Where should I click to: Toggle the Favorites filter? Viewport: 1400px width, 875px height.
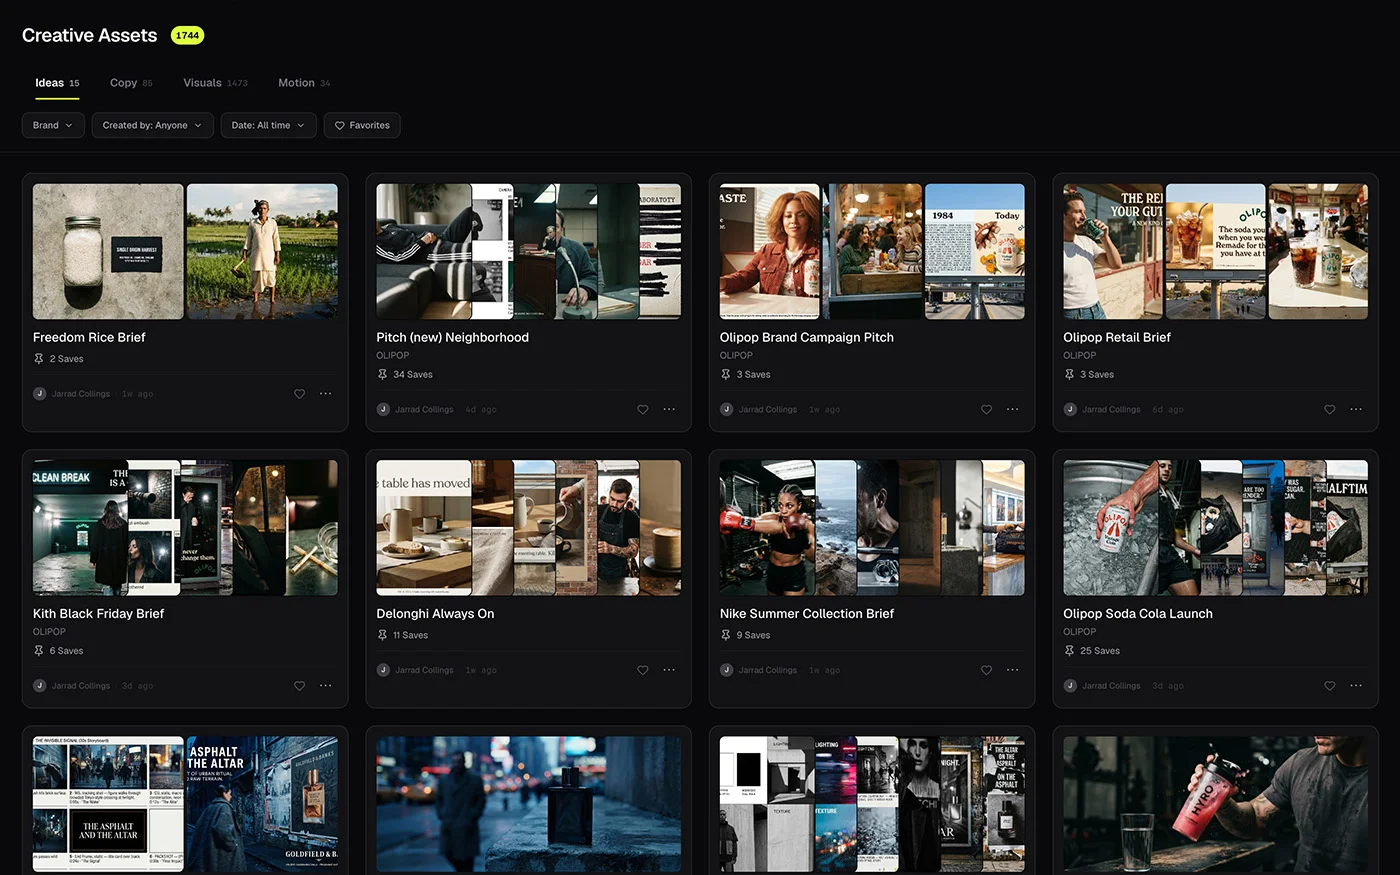[x=362, y=125]
